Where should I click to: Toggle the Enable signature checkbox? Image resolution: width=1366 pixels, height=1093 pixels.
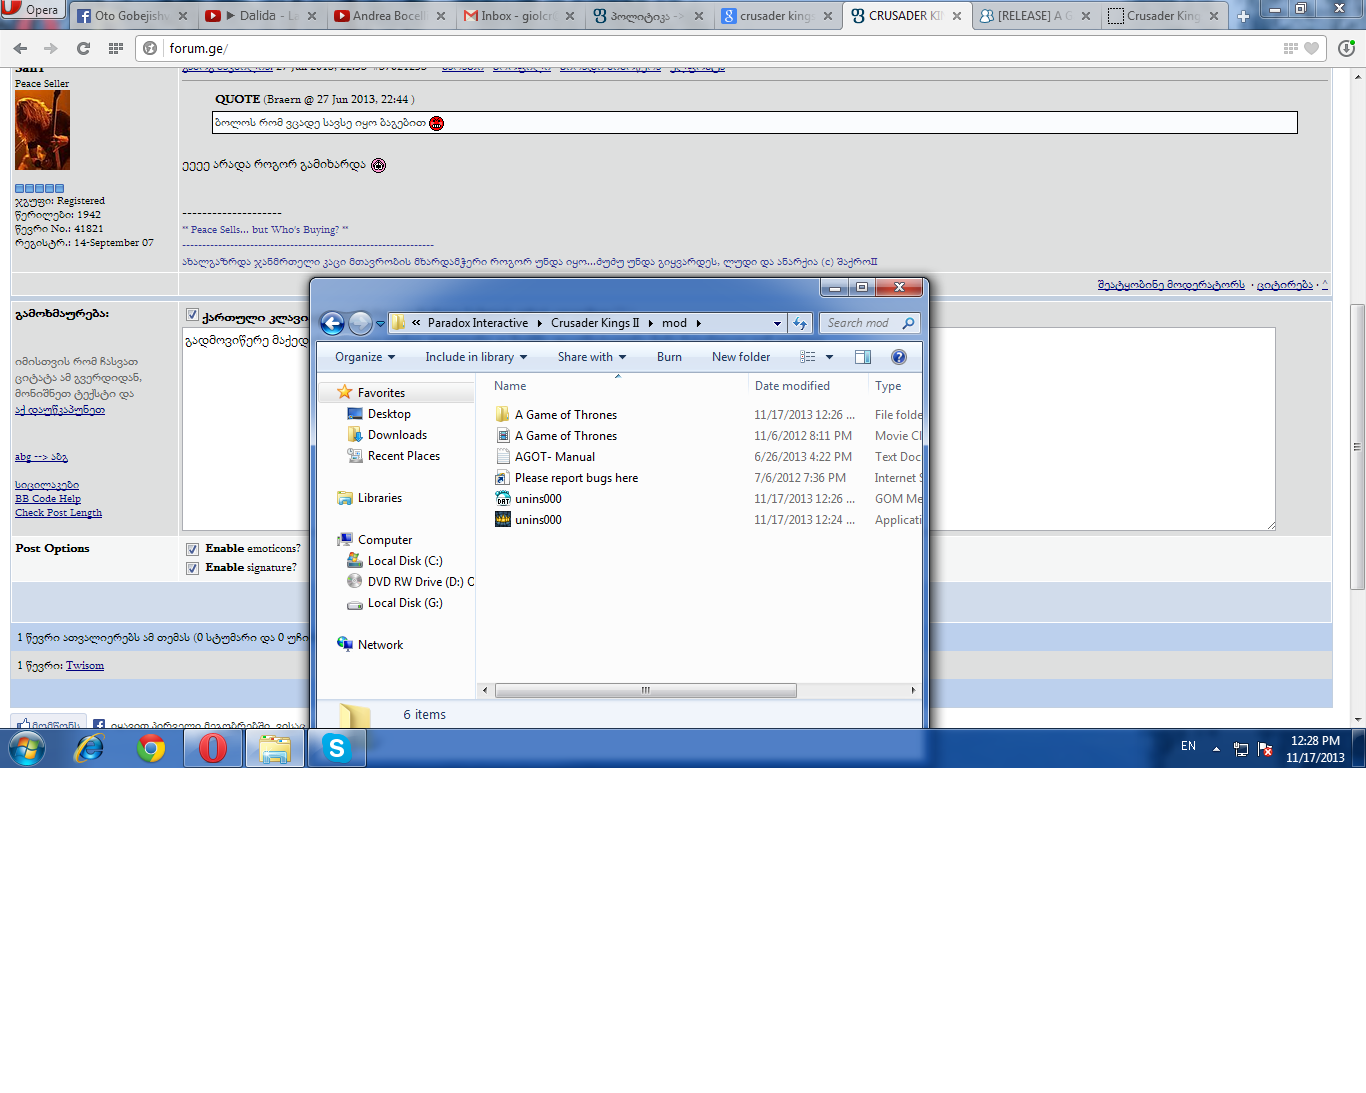coord(192,568)
